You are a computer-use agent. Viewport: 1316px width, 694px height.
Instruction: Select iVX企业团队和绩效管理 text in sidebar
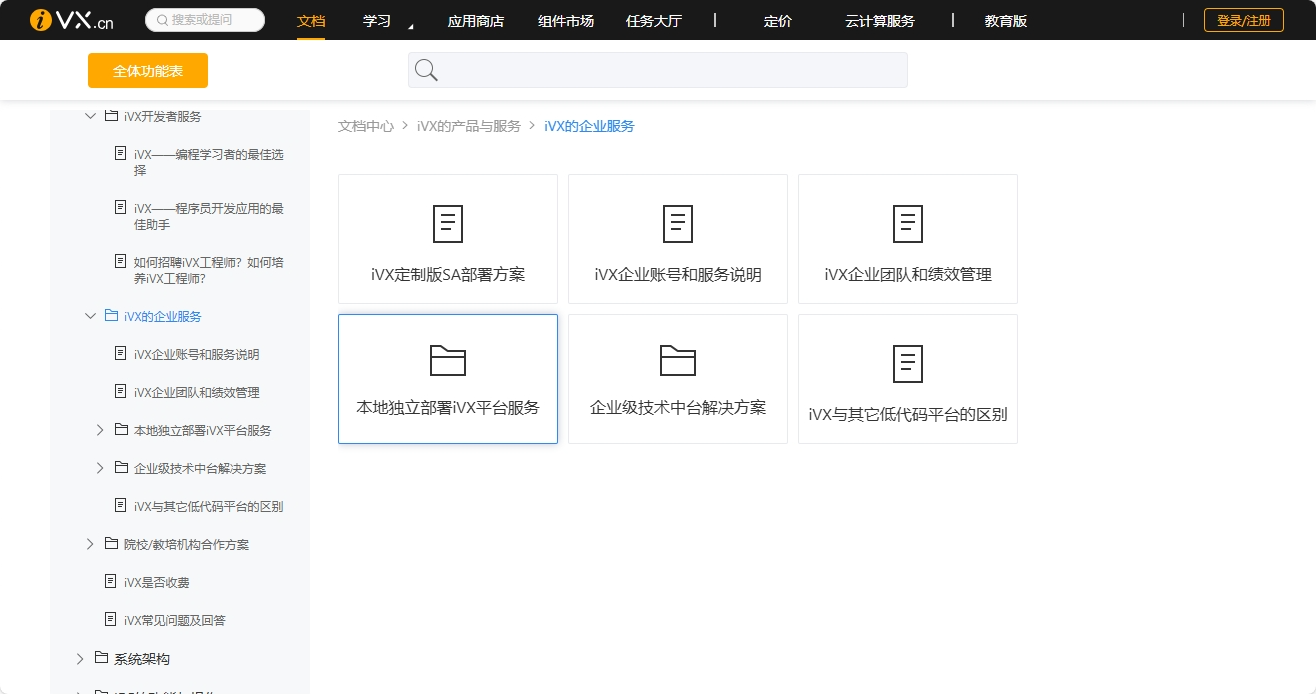coord(197,392)
